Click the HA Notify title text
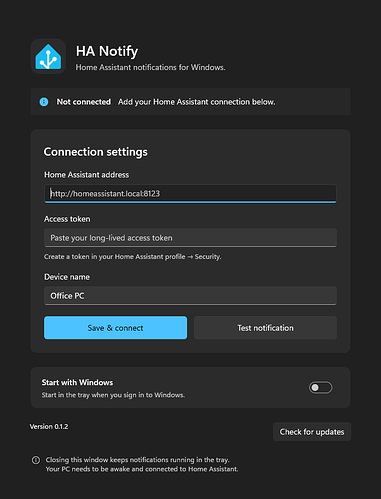The height and width of the screenshot is (499, 381). (107, 51)
